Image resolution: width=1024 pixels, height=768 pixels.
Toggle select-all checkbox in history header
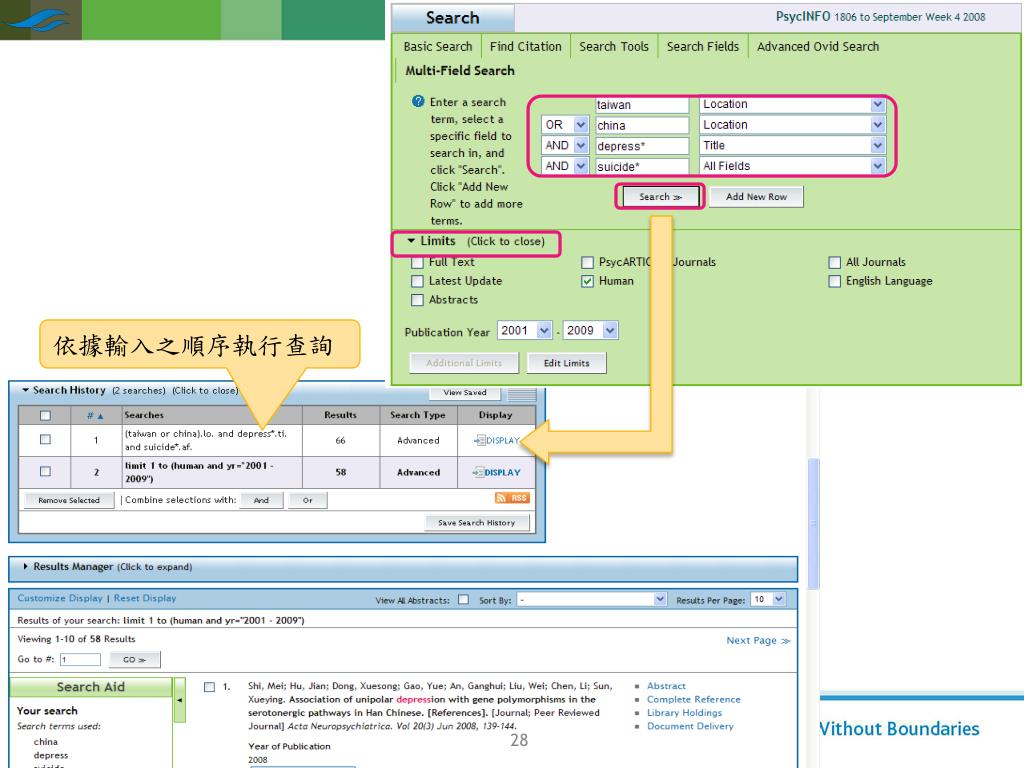45,415
